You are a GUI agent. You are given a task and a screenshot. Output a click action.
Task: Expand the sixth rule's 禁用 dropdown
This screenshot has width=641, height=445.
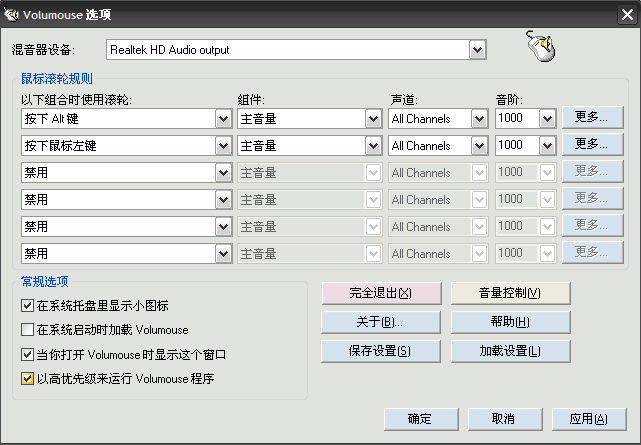click(x=223, y=254)
